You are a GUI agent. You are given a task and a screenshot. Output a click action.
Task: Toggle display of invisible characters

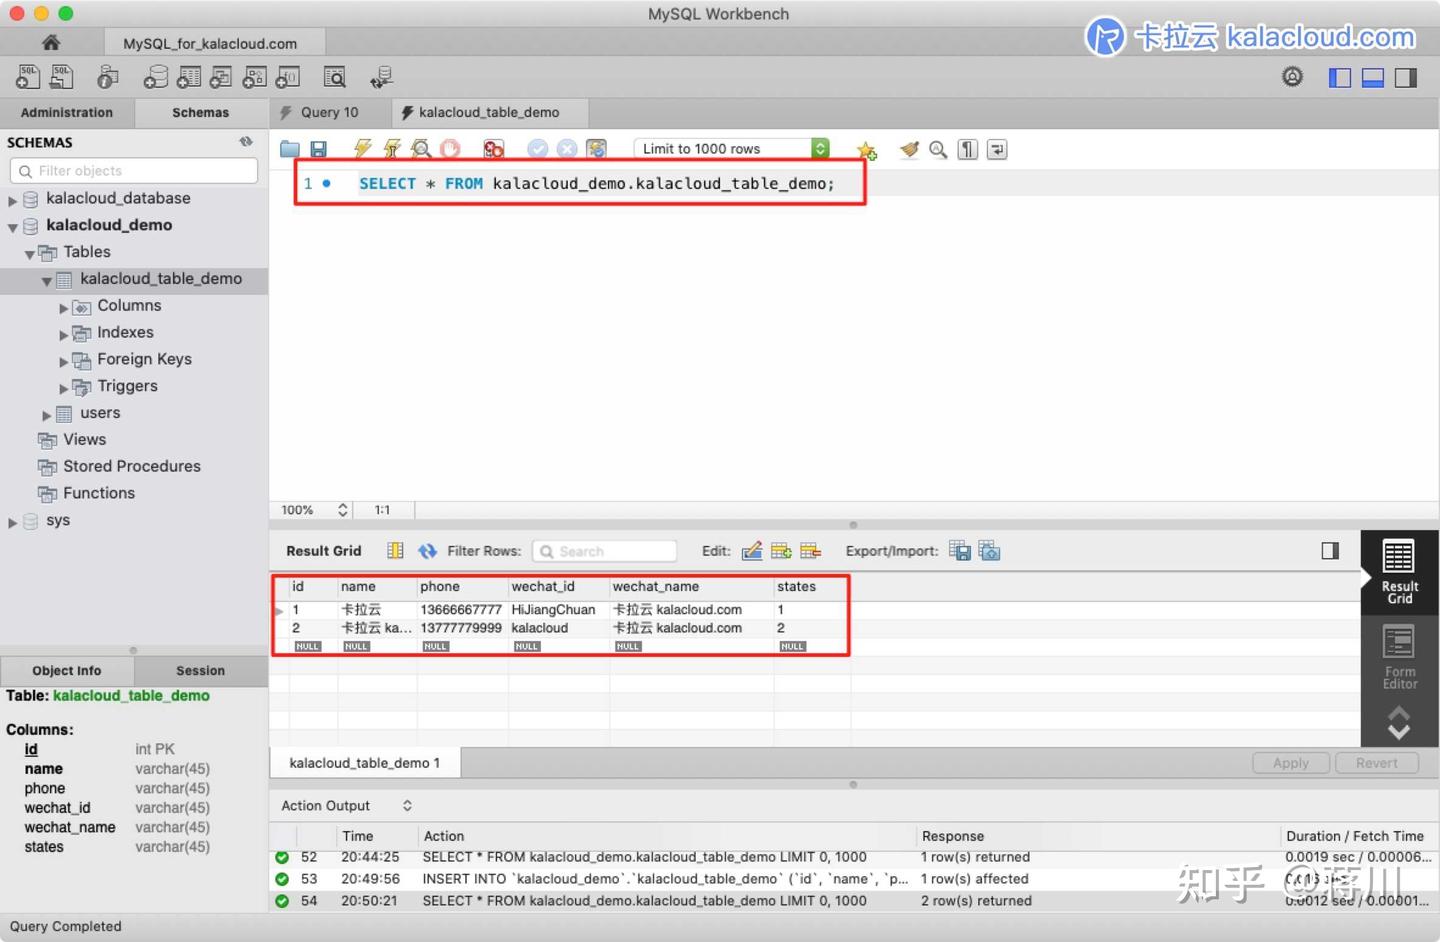(x=966, y=148)
